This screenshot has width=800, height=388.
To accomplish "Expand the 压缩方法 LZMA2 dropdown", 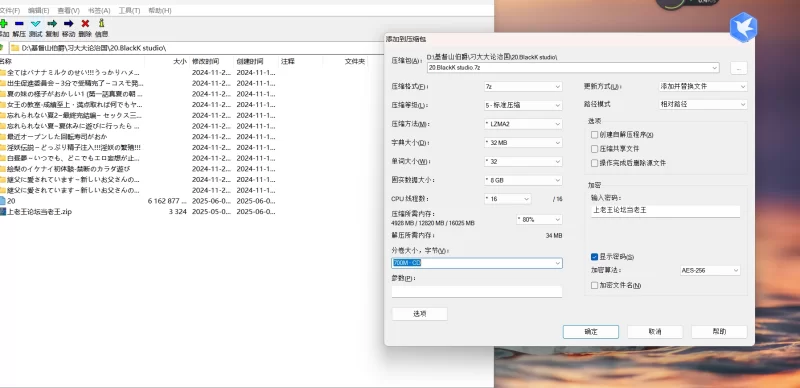I will (x=522, y=124).
